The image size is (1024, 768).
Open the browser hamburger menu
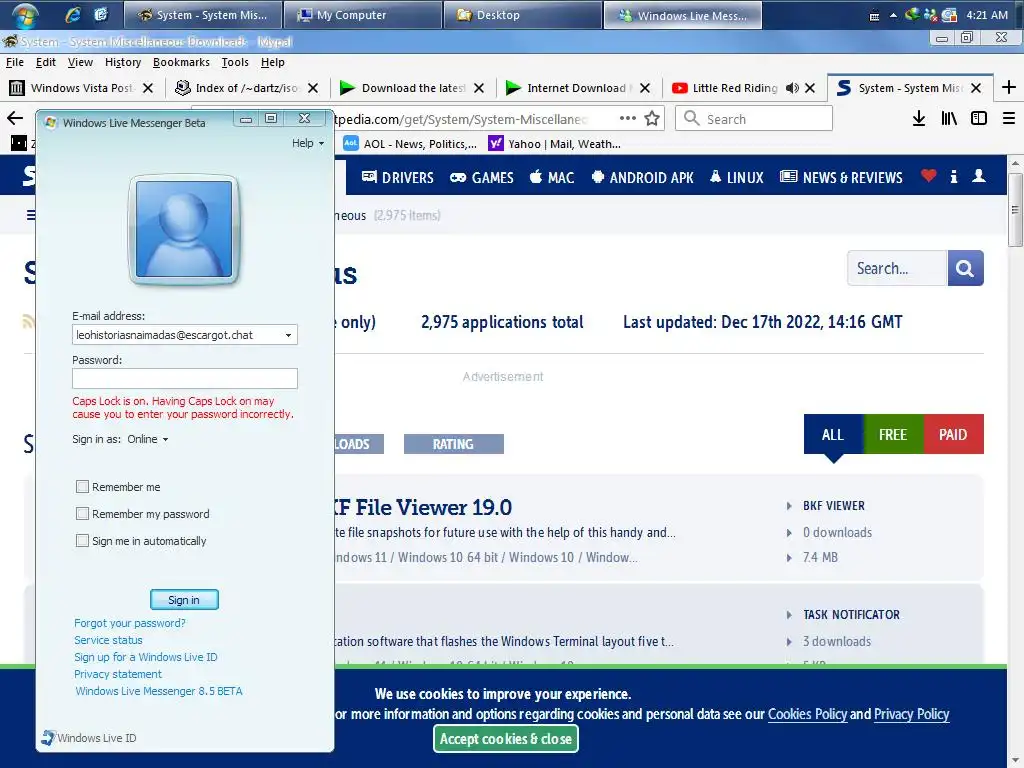(x=1009, y=118)
